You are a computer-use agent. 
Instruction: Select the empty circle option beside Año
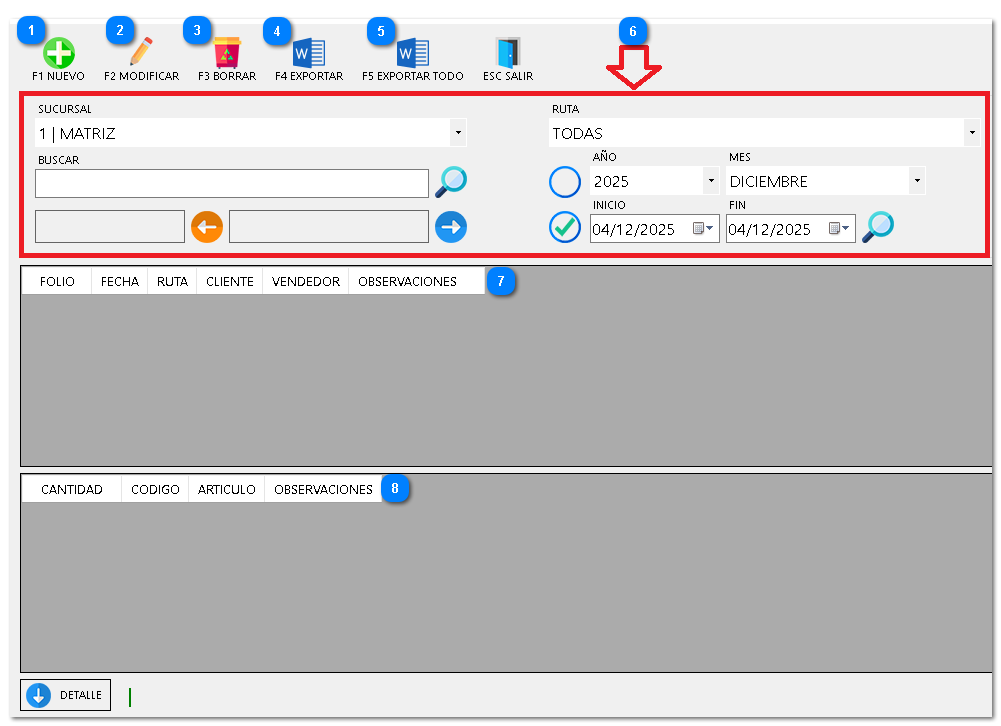pyautogui.click(x=565, y=182)
